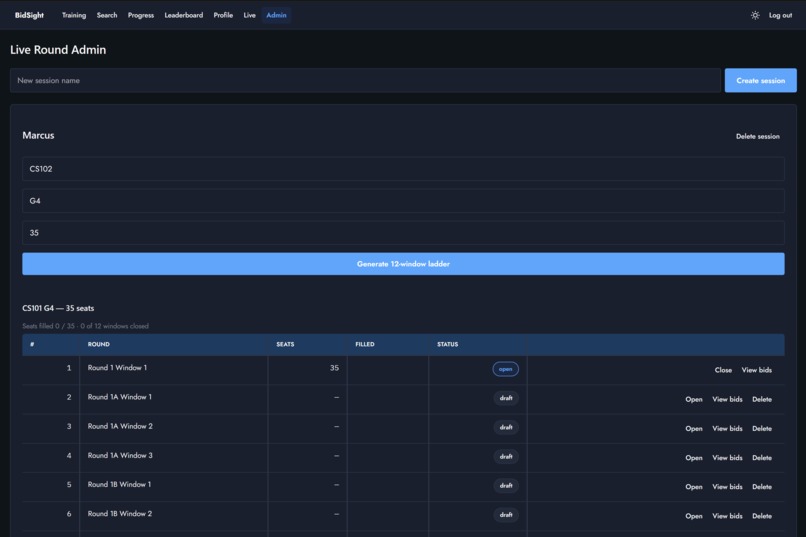
Task: Click the 'CS101 G4 — 35 seats' heading
Action: (58, 308)
